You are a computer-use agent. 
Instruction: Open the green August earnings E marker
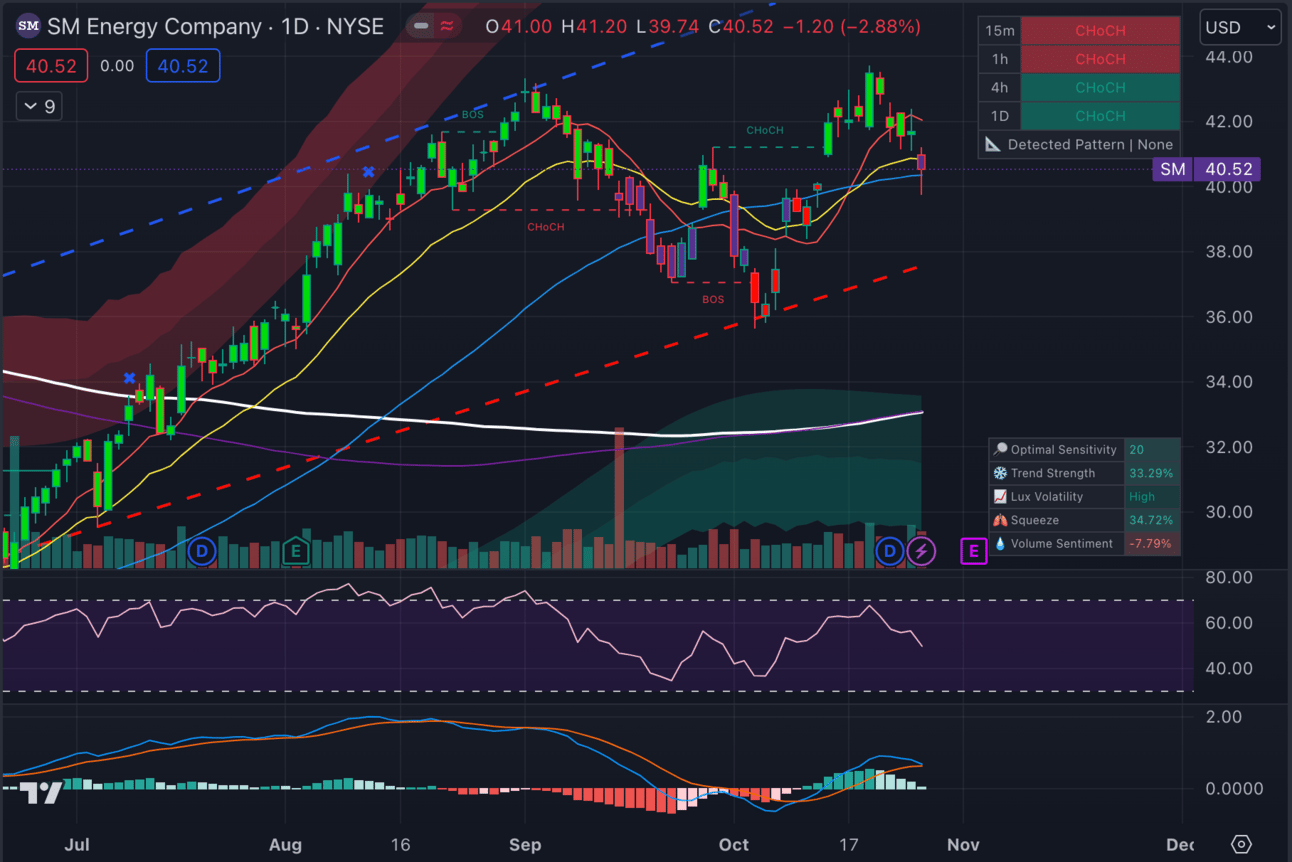[295, 551]
